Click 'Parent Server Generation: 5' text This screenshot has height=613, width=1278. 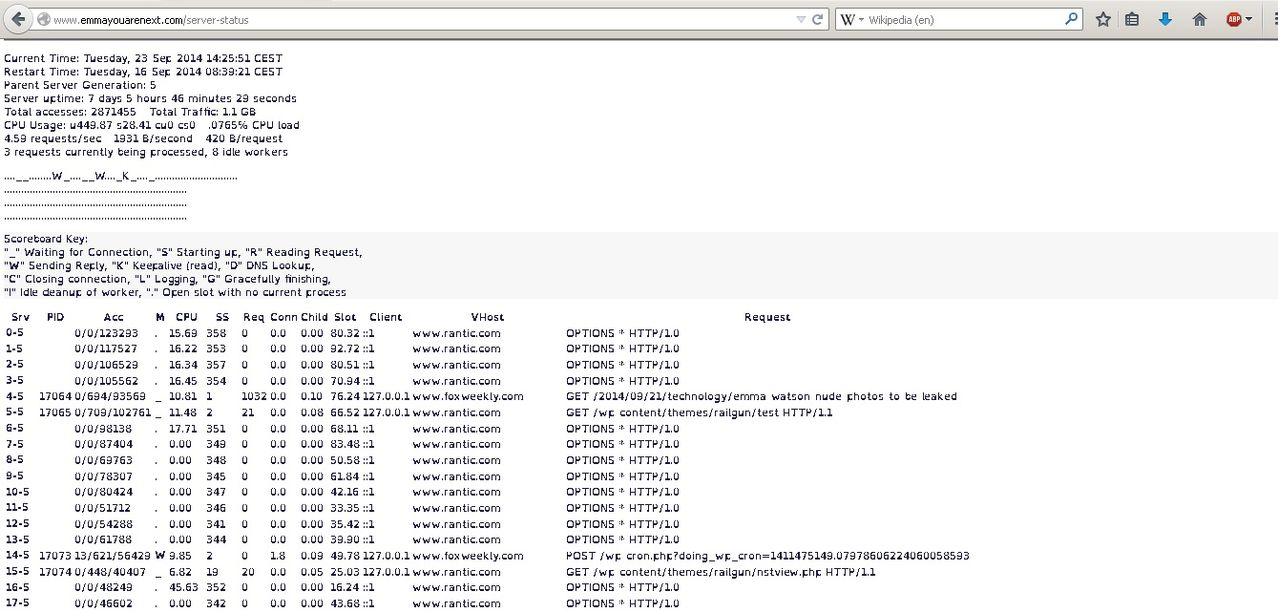[x=80, y=85]
